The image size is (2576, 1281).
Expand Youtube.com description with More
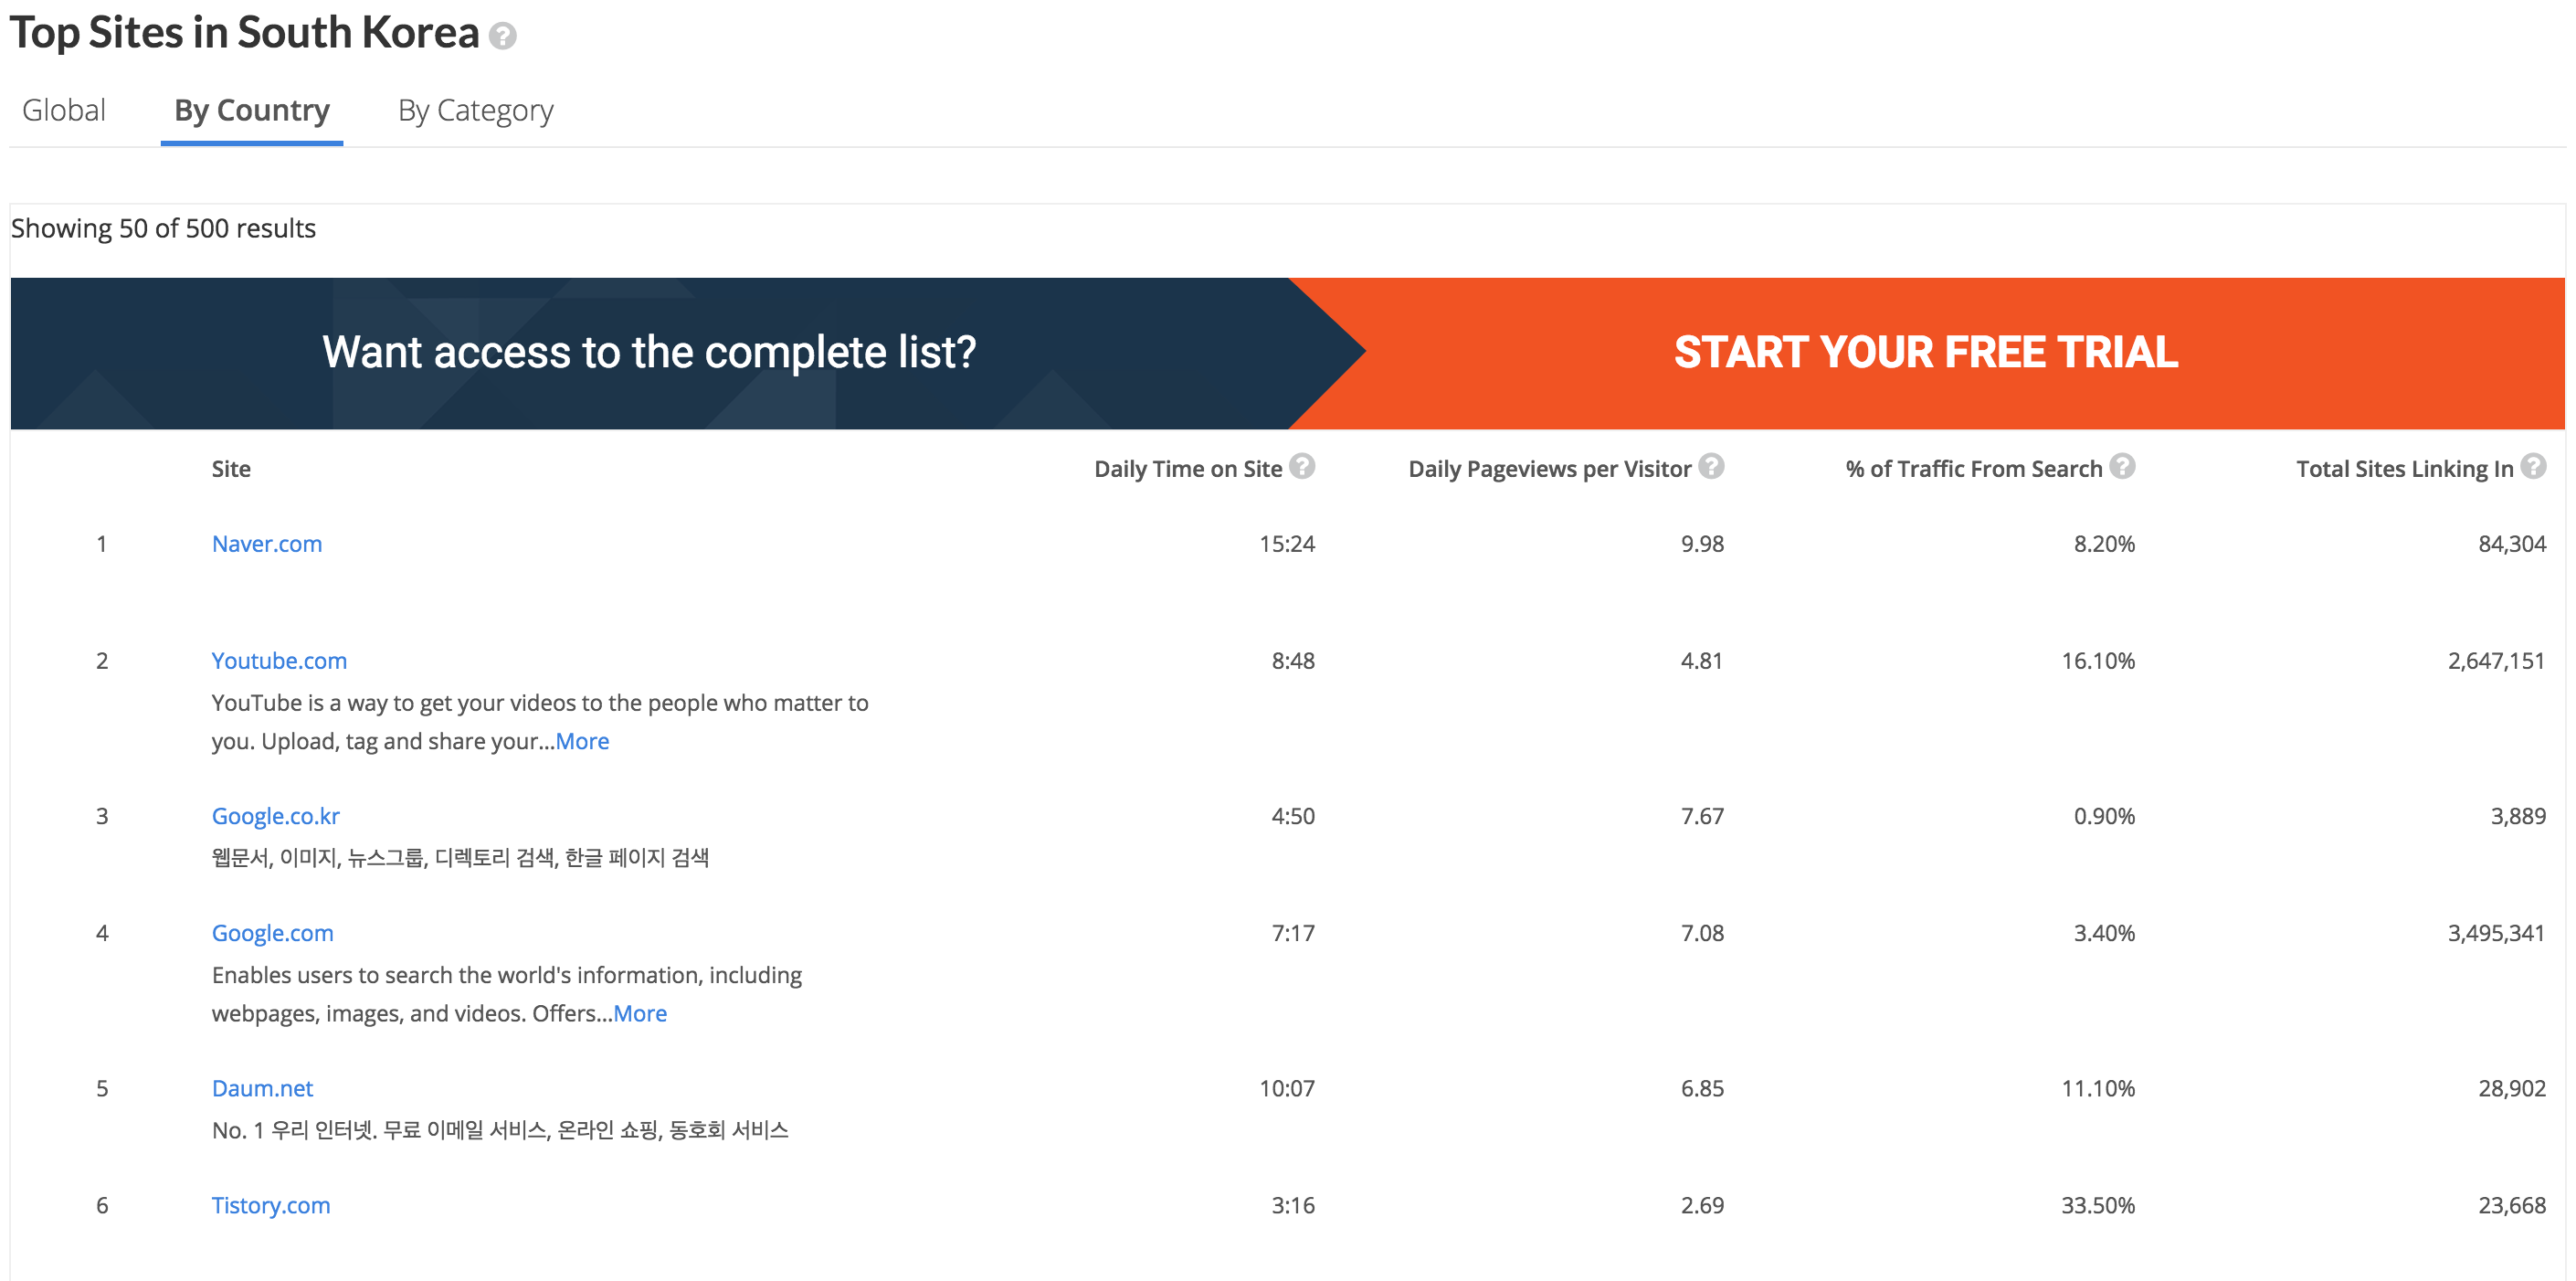pos(582,741)
